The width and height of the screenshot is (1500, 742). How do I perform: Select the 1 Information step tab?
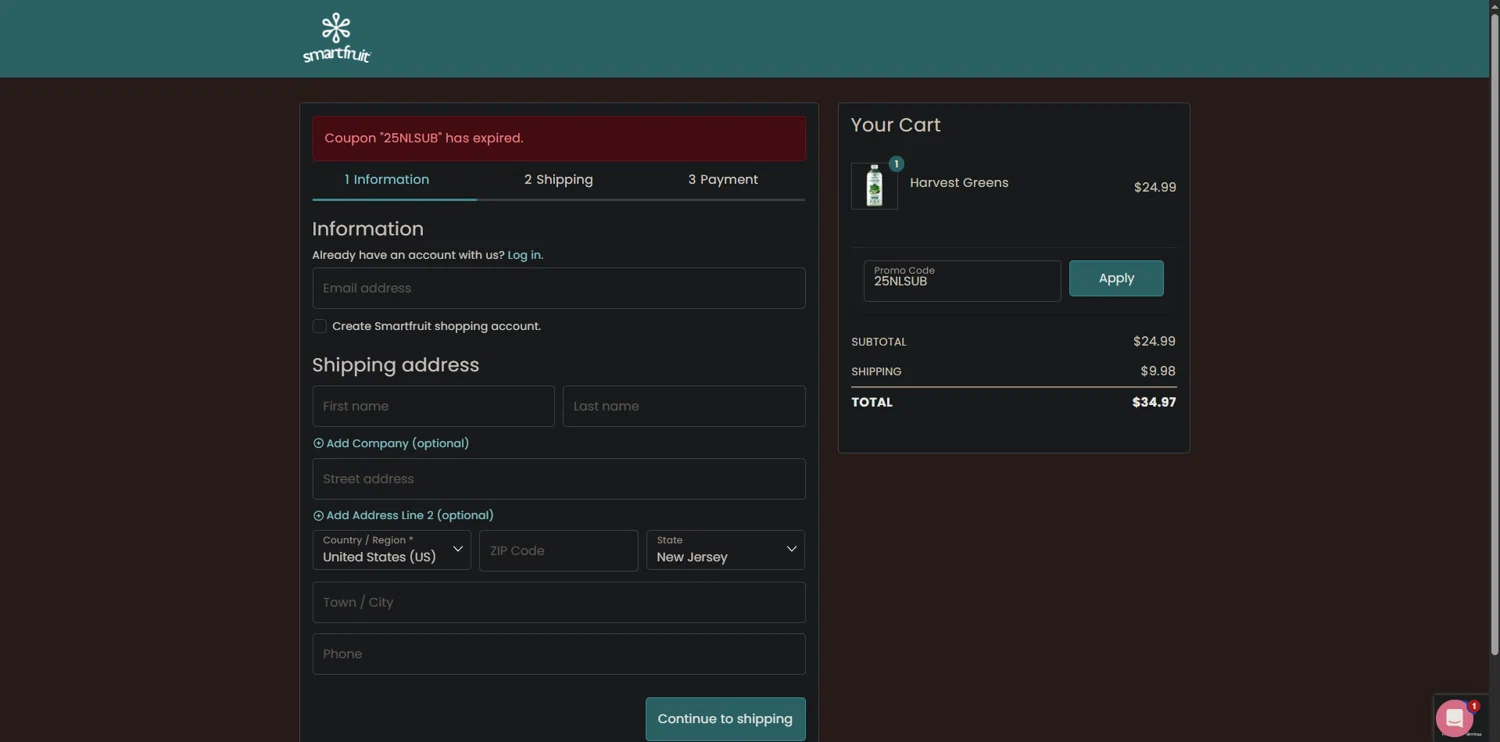[x=387, y=180]
